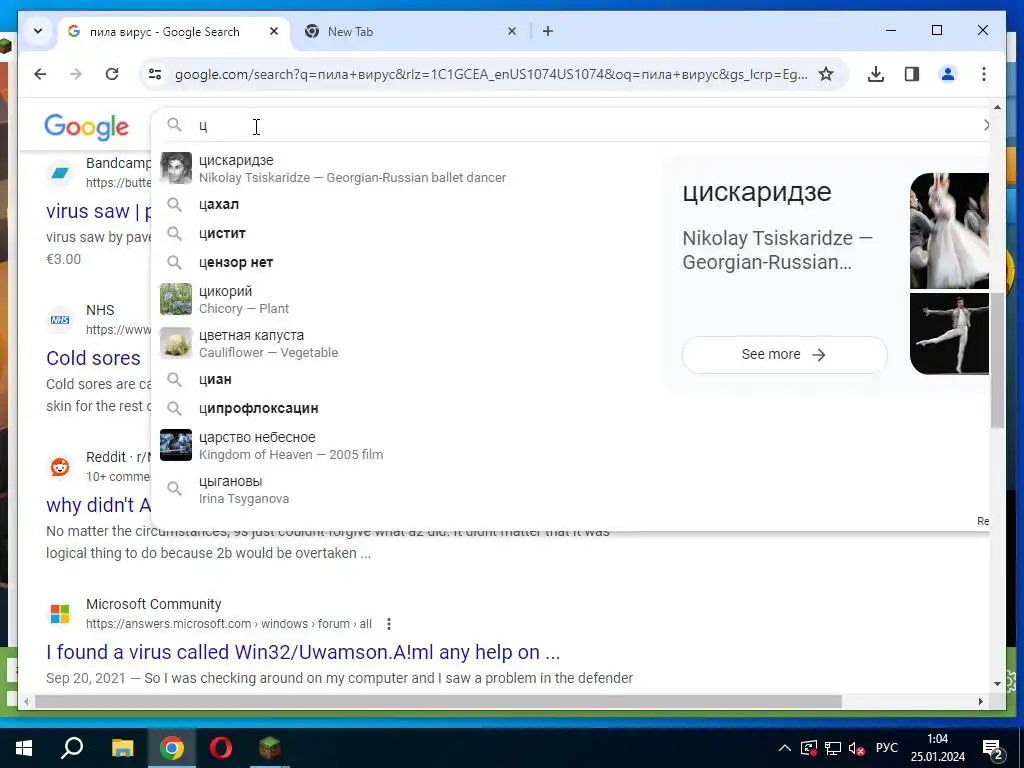Click the See more button
1024x768 pixels.
(x=784, y=355)
